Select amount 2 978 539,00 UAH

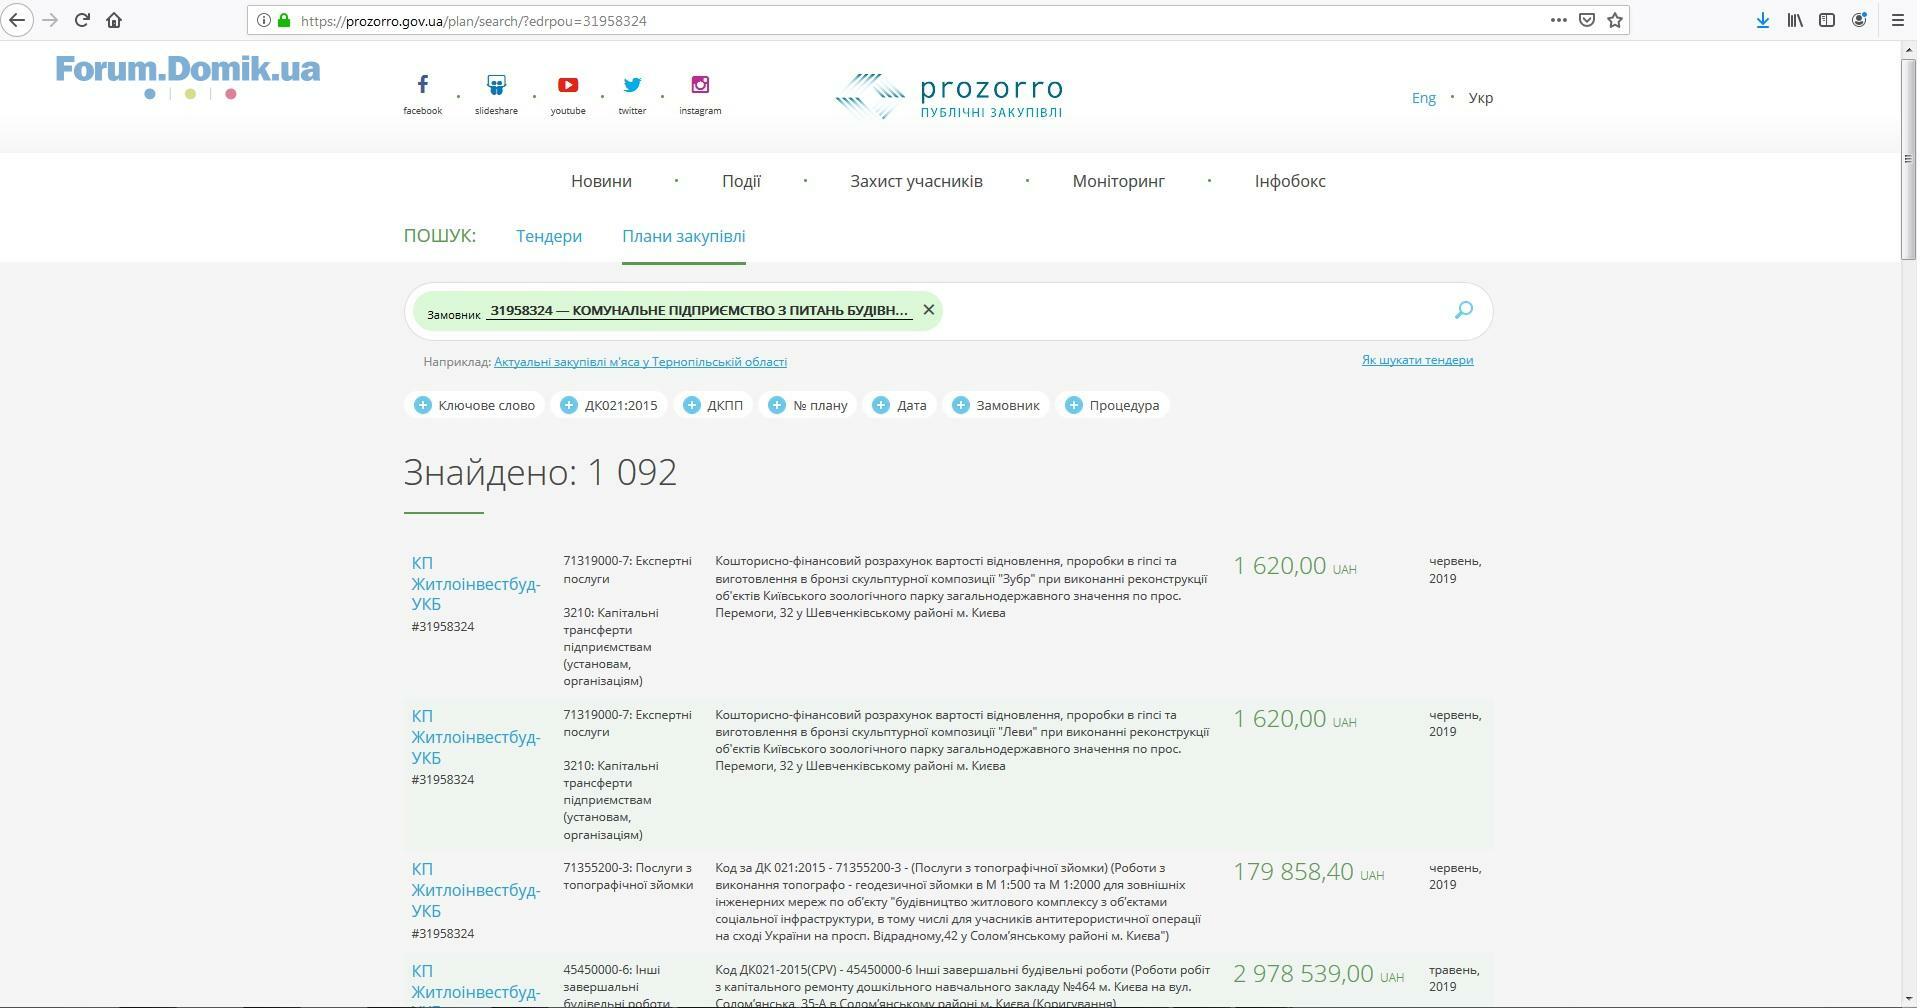(1318, 974)
